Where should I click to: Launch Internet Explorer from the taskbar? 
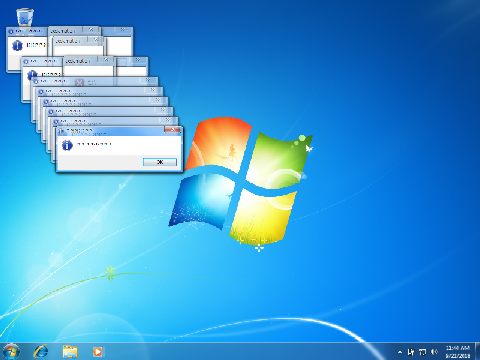coord(41,351)
